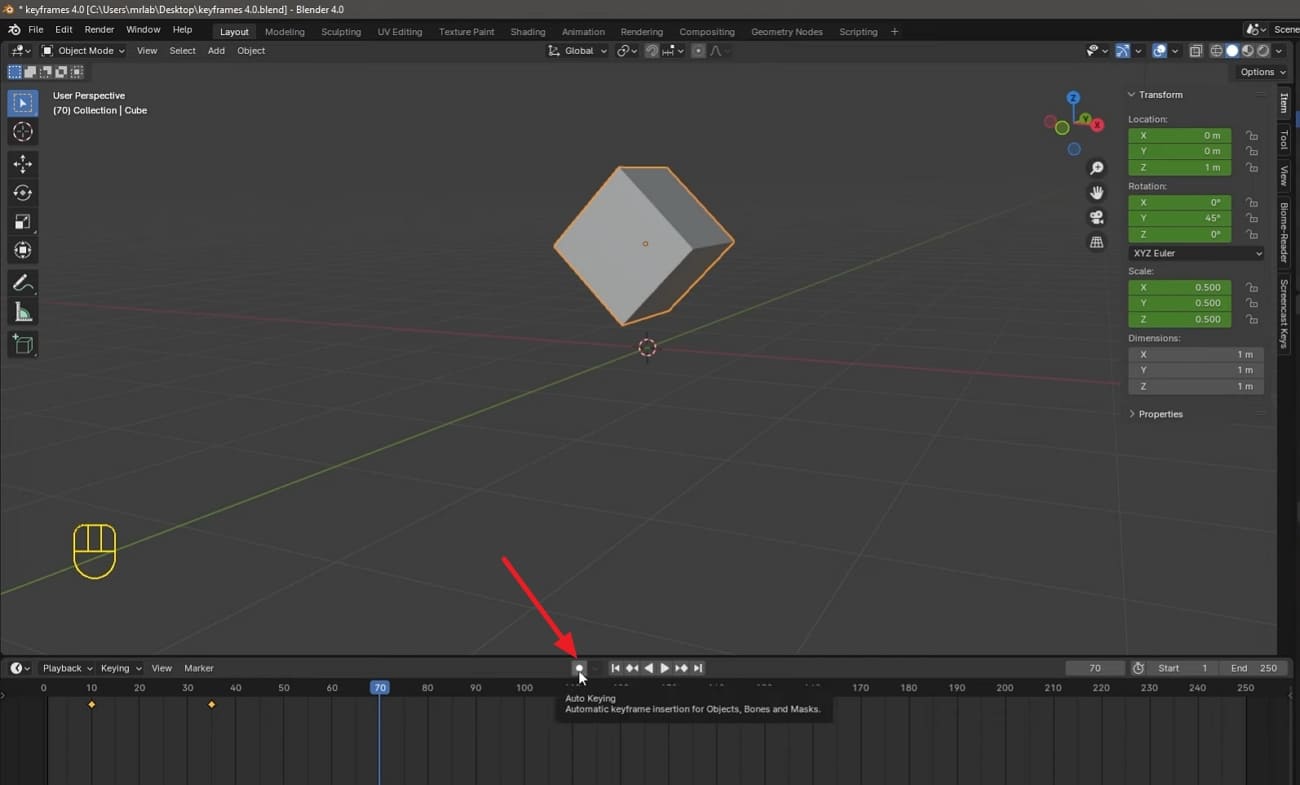The height and width of the screenshot is (785, 1300).
Task: Switch to solid viewport shading
Action: (1232, 51)
